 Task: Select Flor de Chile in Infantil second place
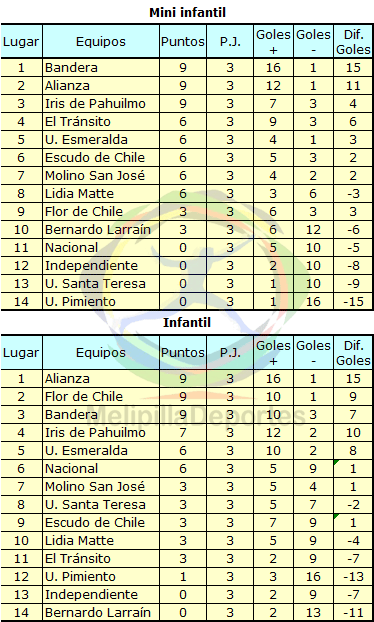click(84, 396)
